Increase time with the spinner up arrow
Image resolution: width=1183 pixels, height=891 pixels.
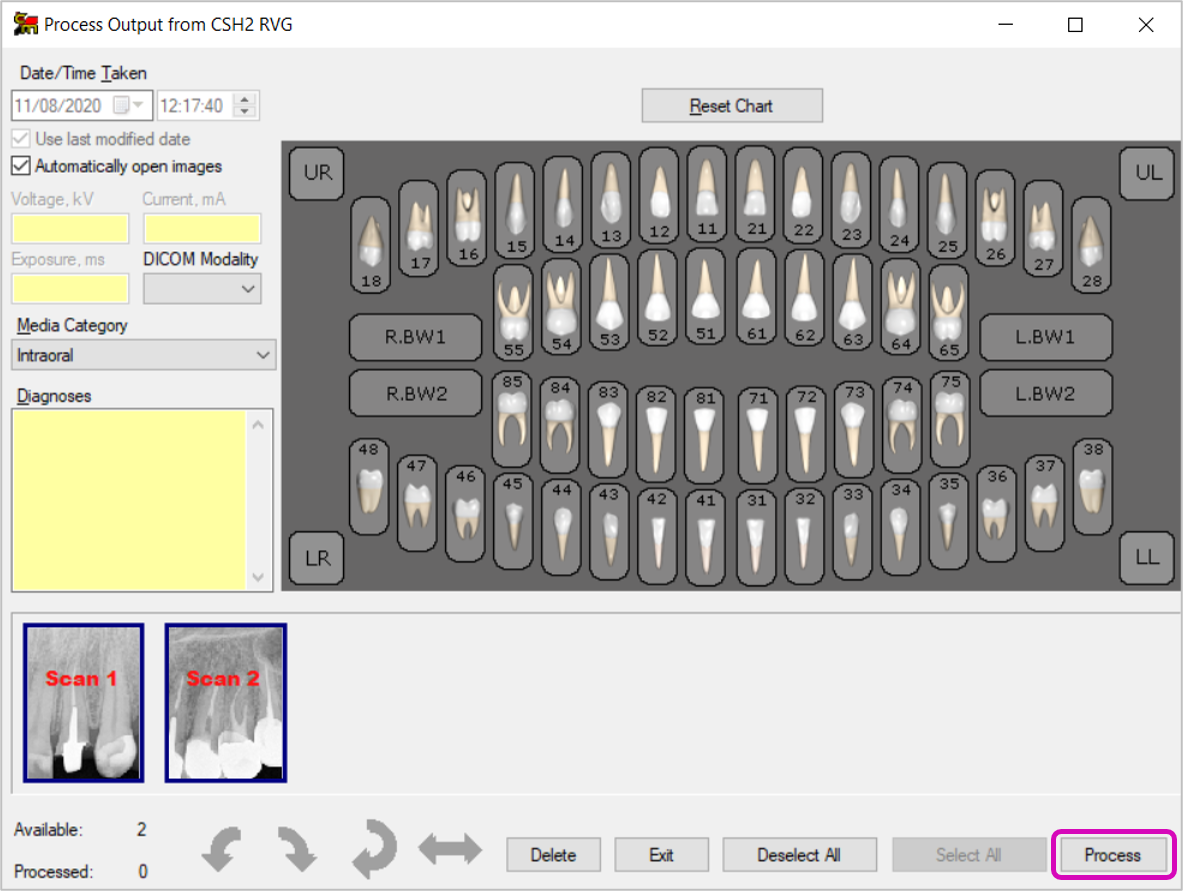pos(244,99)
